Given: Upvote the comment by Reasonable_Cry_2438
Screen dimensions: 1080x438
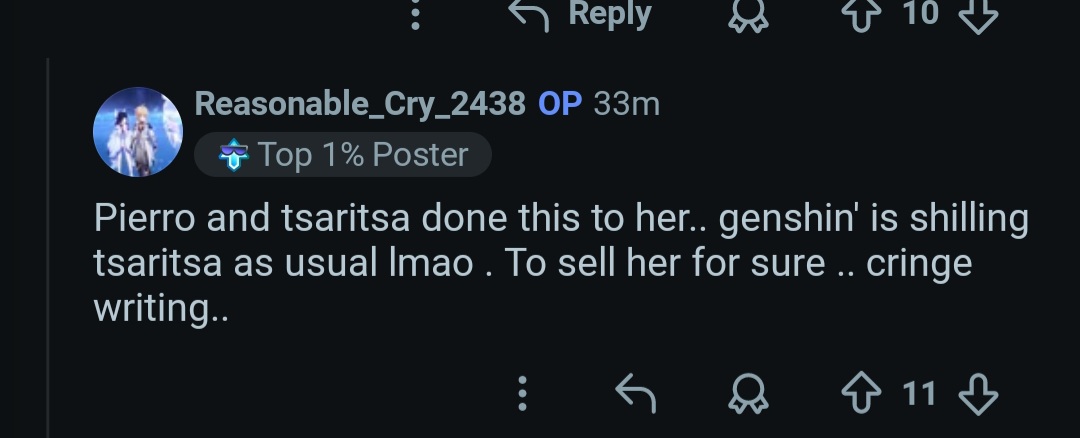Looking at the screenshot, I should tap(861, 394).
